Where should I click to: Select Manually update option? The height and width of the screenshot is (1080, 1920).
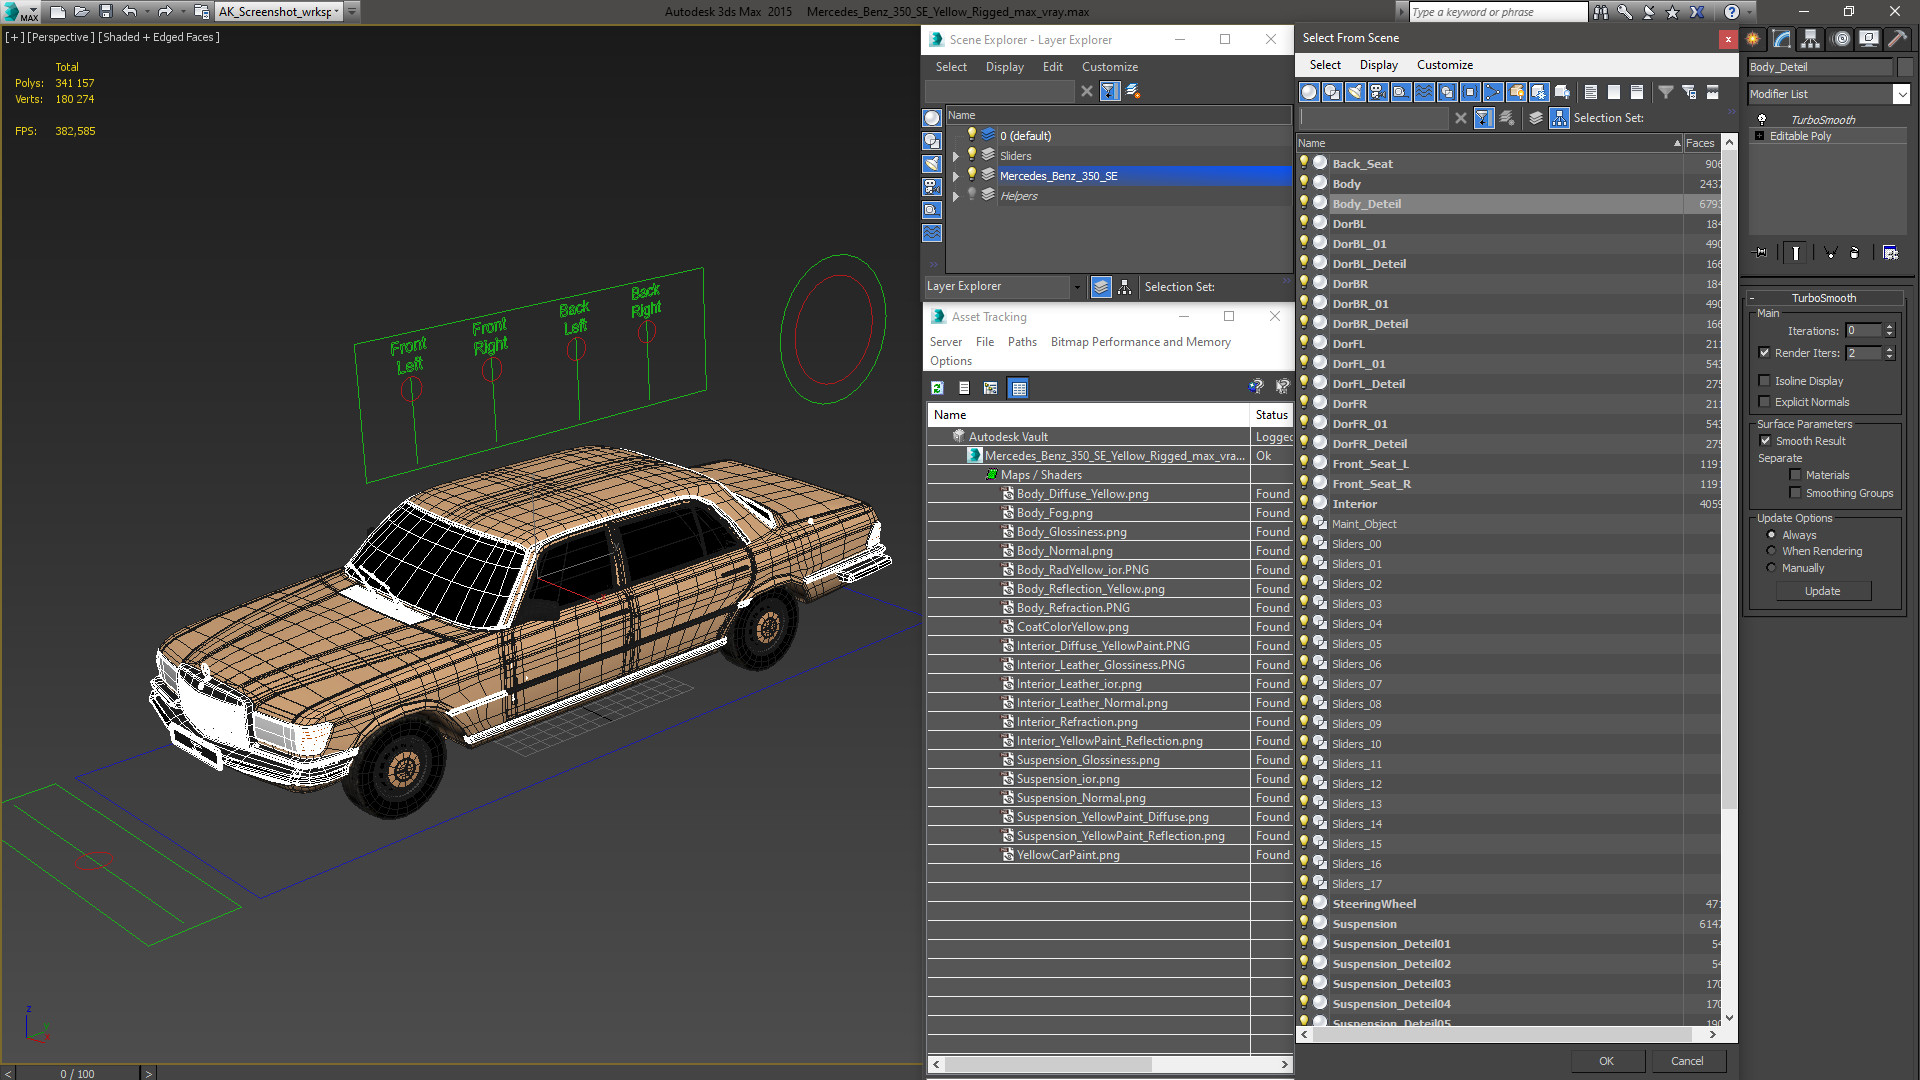tap(1771, 568)
